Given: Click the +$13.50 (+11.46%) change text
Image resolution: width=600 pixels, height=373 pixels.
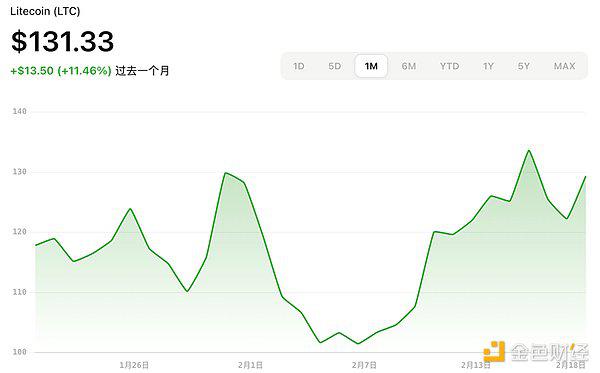Looking at the screenshot, I should tap(61, 71).
